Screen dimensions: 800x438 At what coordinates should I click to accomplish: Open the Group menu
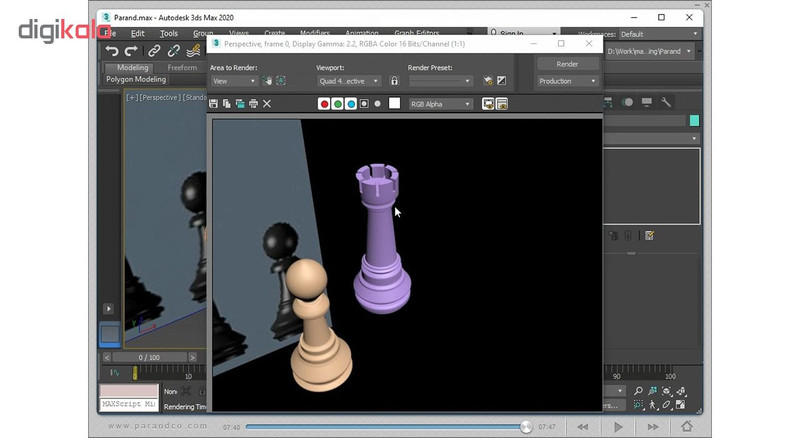click(203, 33)
